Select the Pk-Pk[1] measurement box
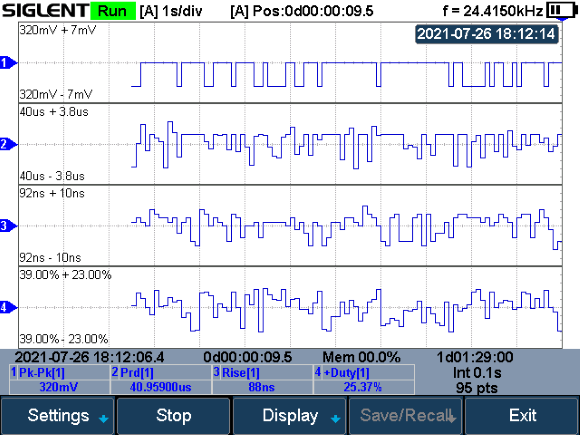Image resolution: width=580 pixels, height=435 pixels. (59, 380)
